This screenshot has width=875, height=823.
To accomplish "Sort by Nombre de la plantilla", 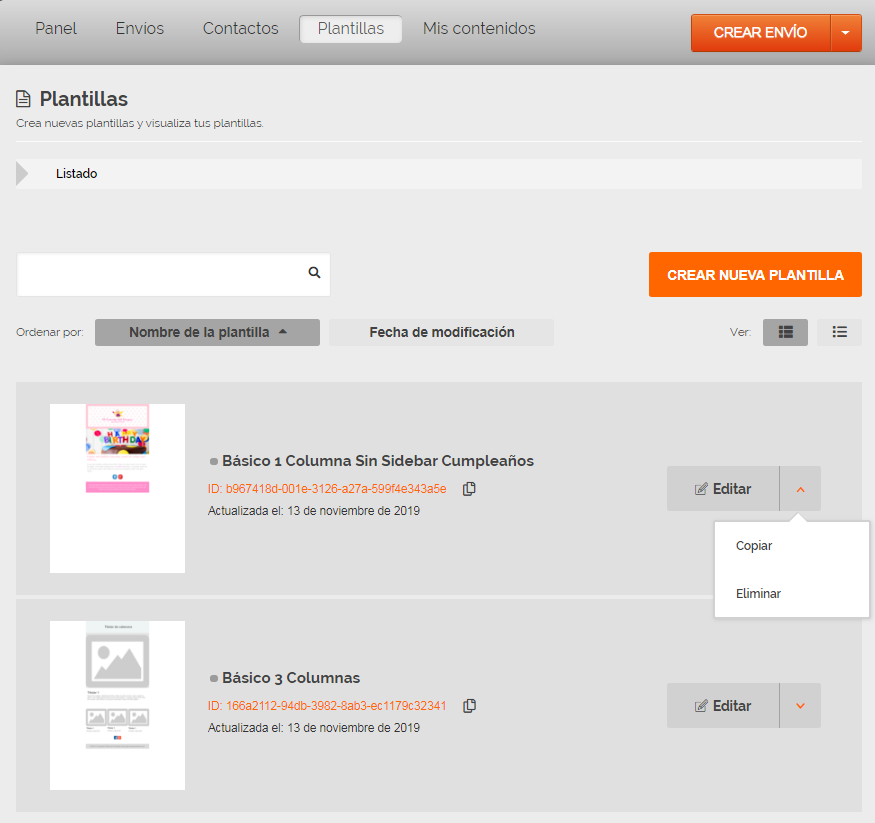I will [207, 332].
